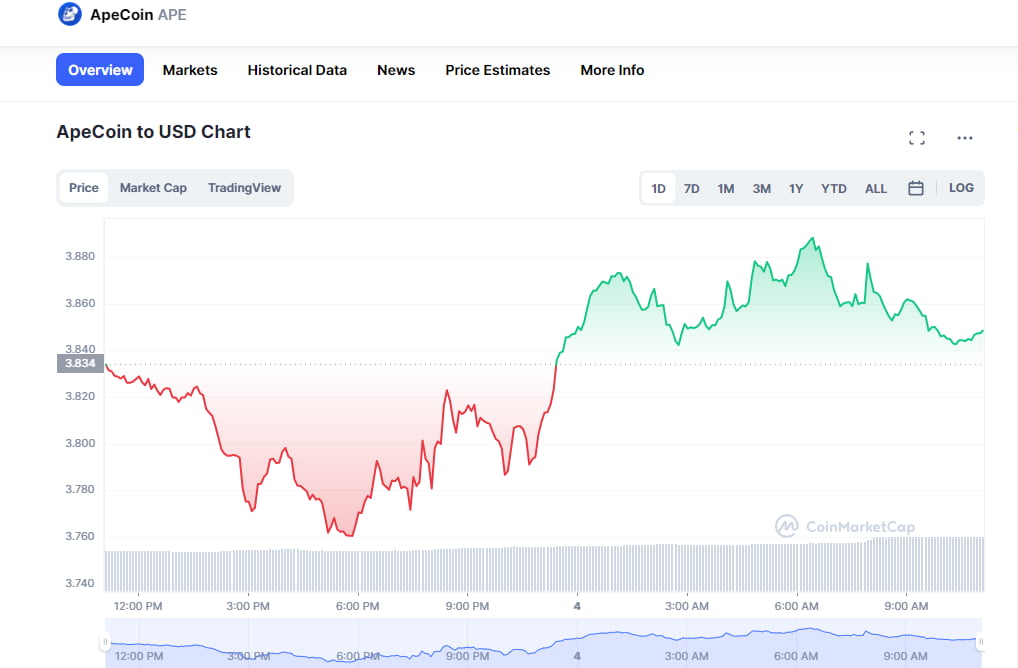Select the 7D time range
This screenshot has width=1018, height=668.
click(691, 189)
